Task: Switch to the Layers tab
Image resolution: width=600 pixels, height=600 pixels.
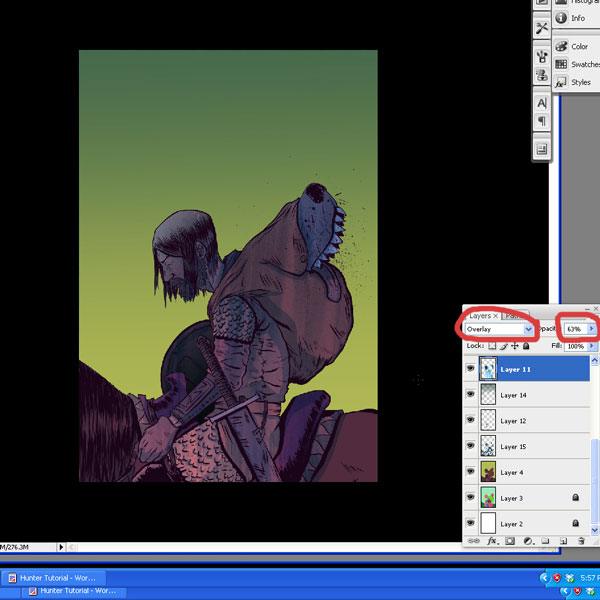Action: (x=480, y=315)
